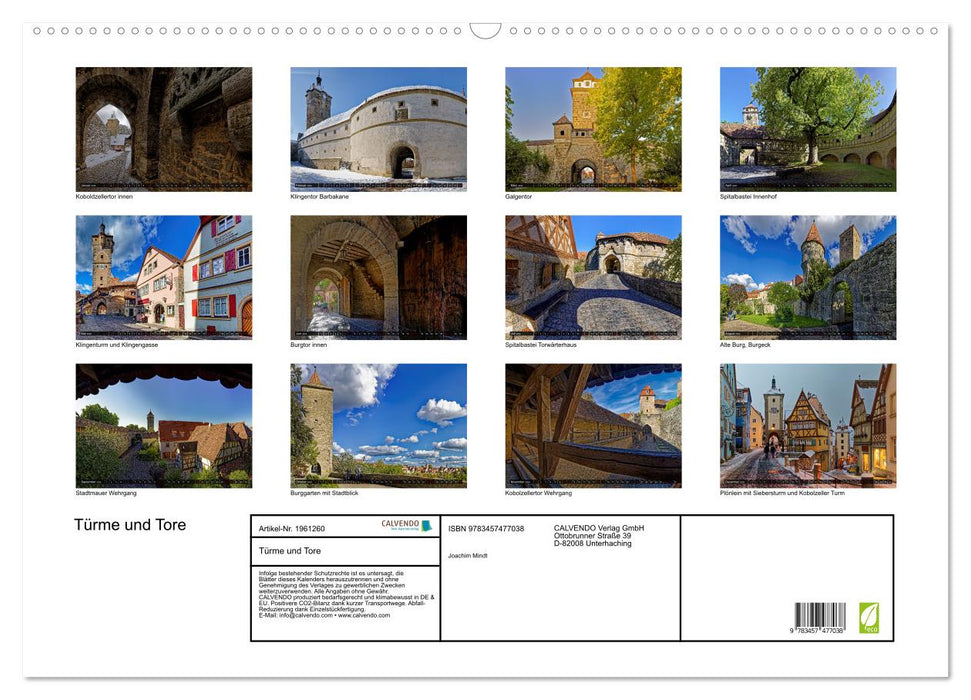This screenshot has height=700, width=971.
Task: View the Plönlein mit Siebersturm photo
Action: click(x=808, y=425)
